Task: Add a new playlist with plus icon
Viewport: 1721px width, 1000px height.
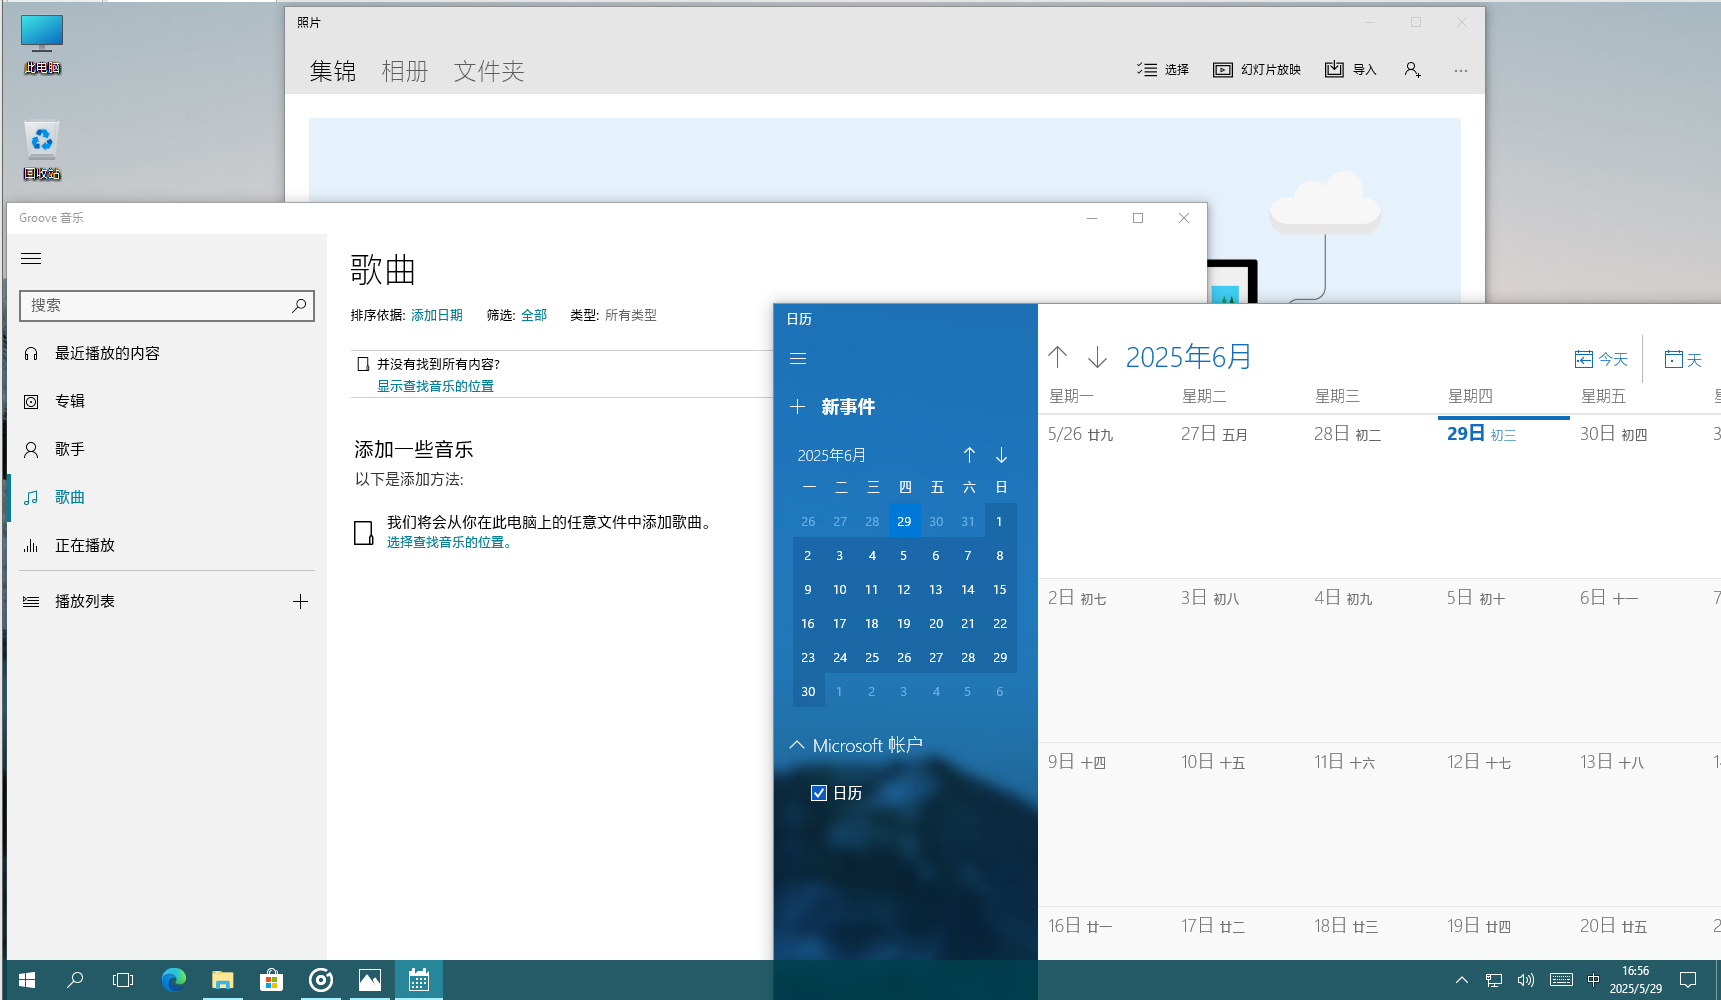Action: tap(300, 601)
